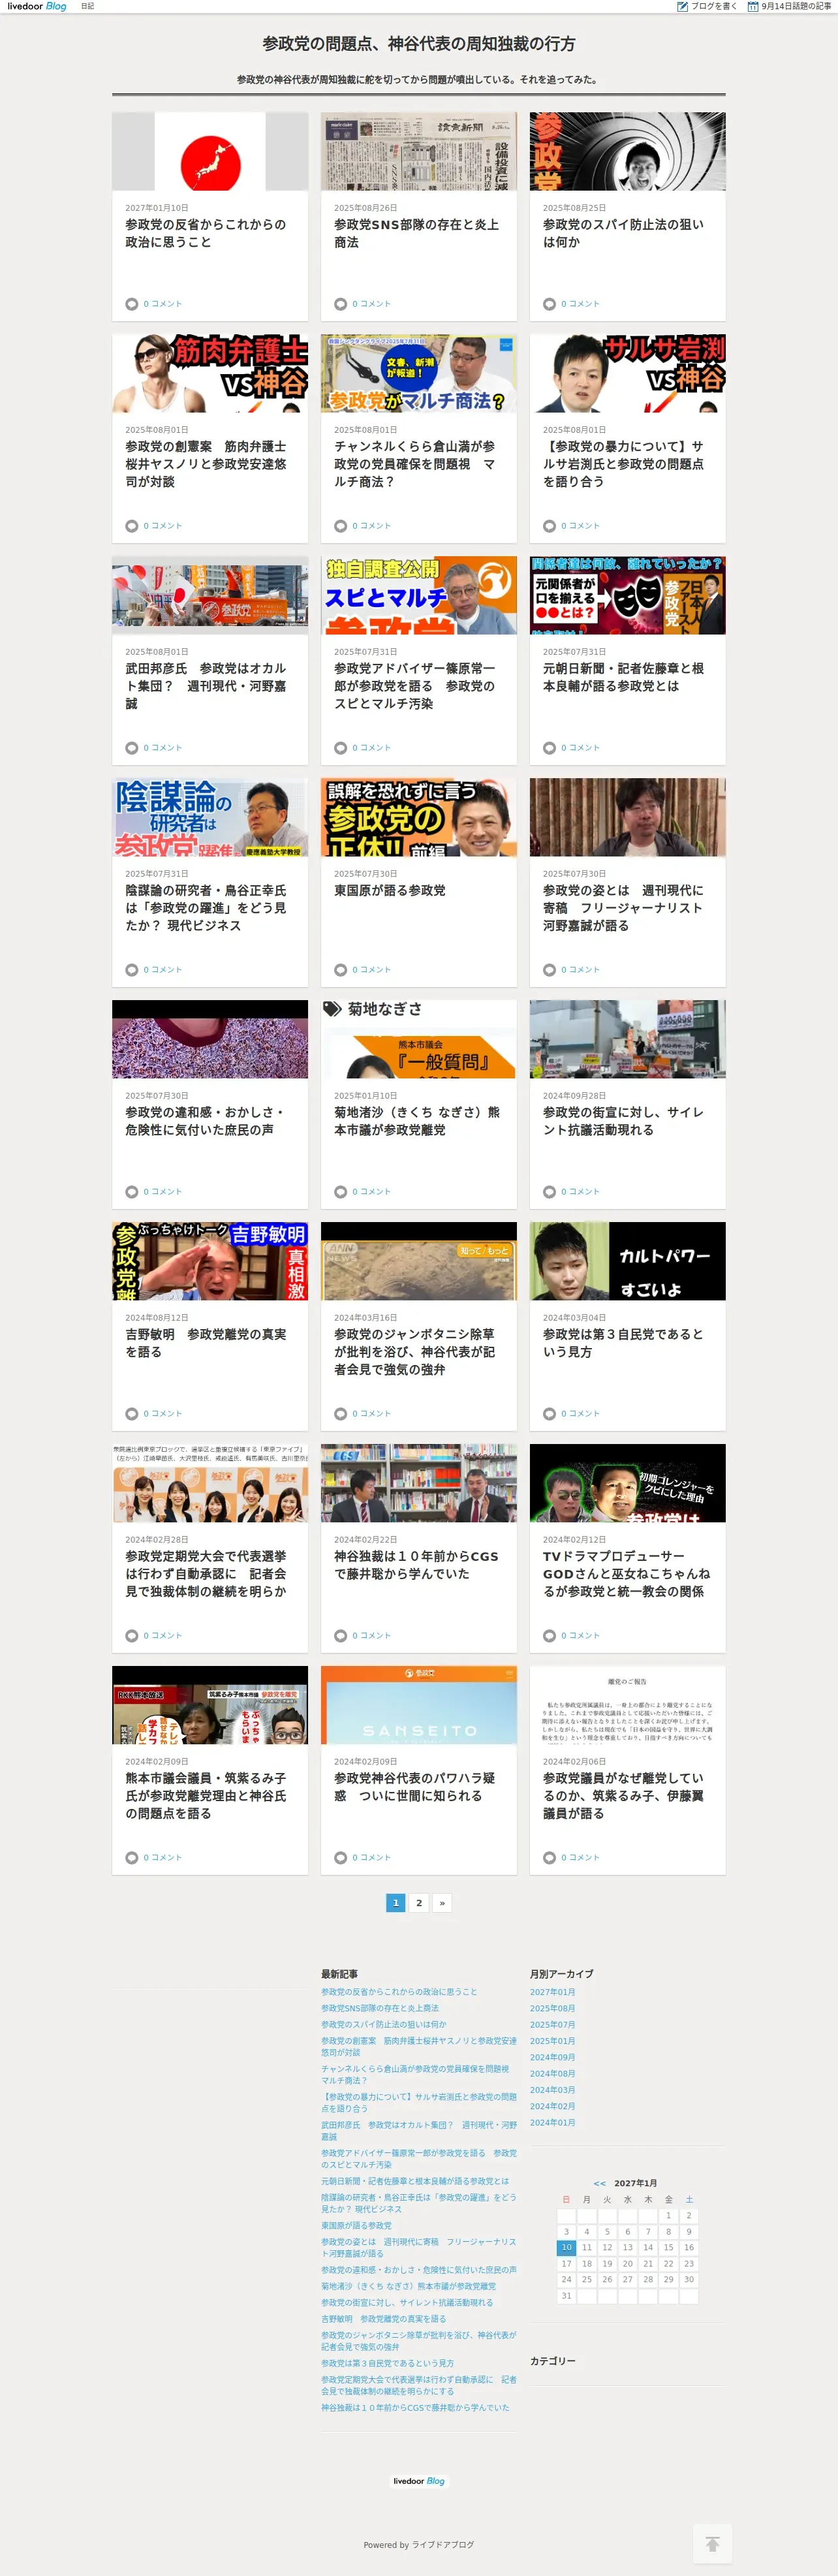838x2576 pixels.
Task: Click comment bubble icon on the ジャンボタニシ除草 post
Action: [340, 1414]
